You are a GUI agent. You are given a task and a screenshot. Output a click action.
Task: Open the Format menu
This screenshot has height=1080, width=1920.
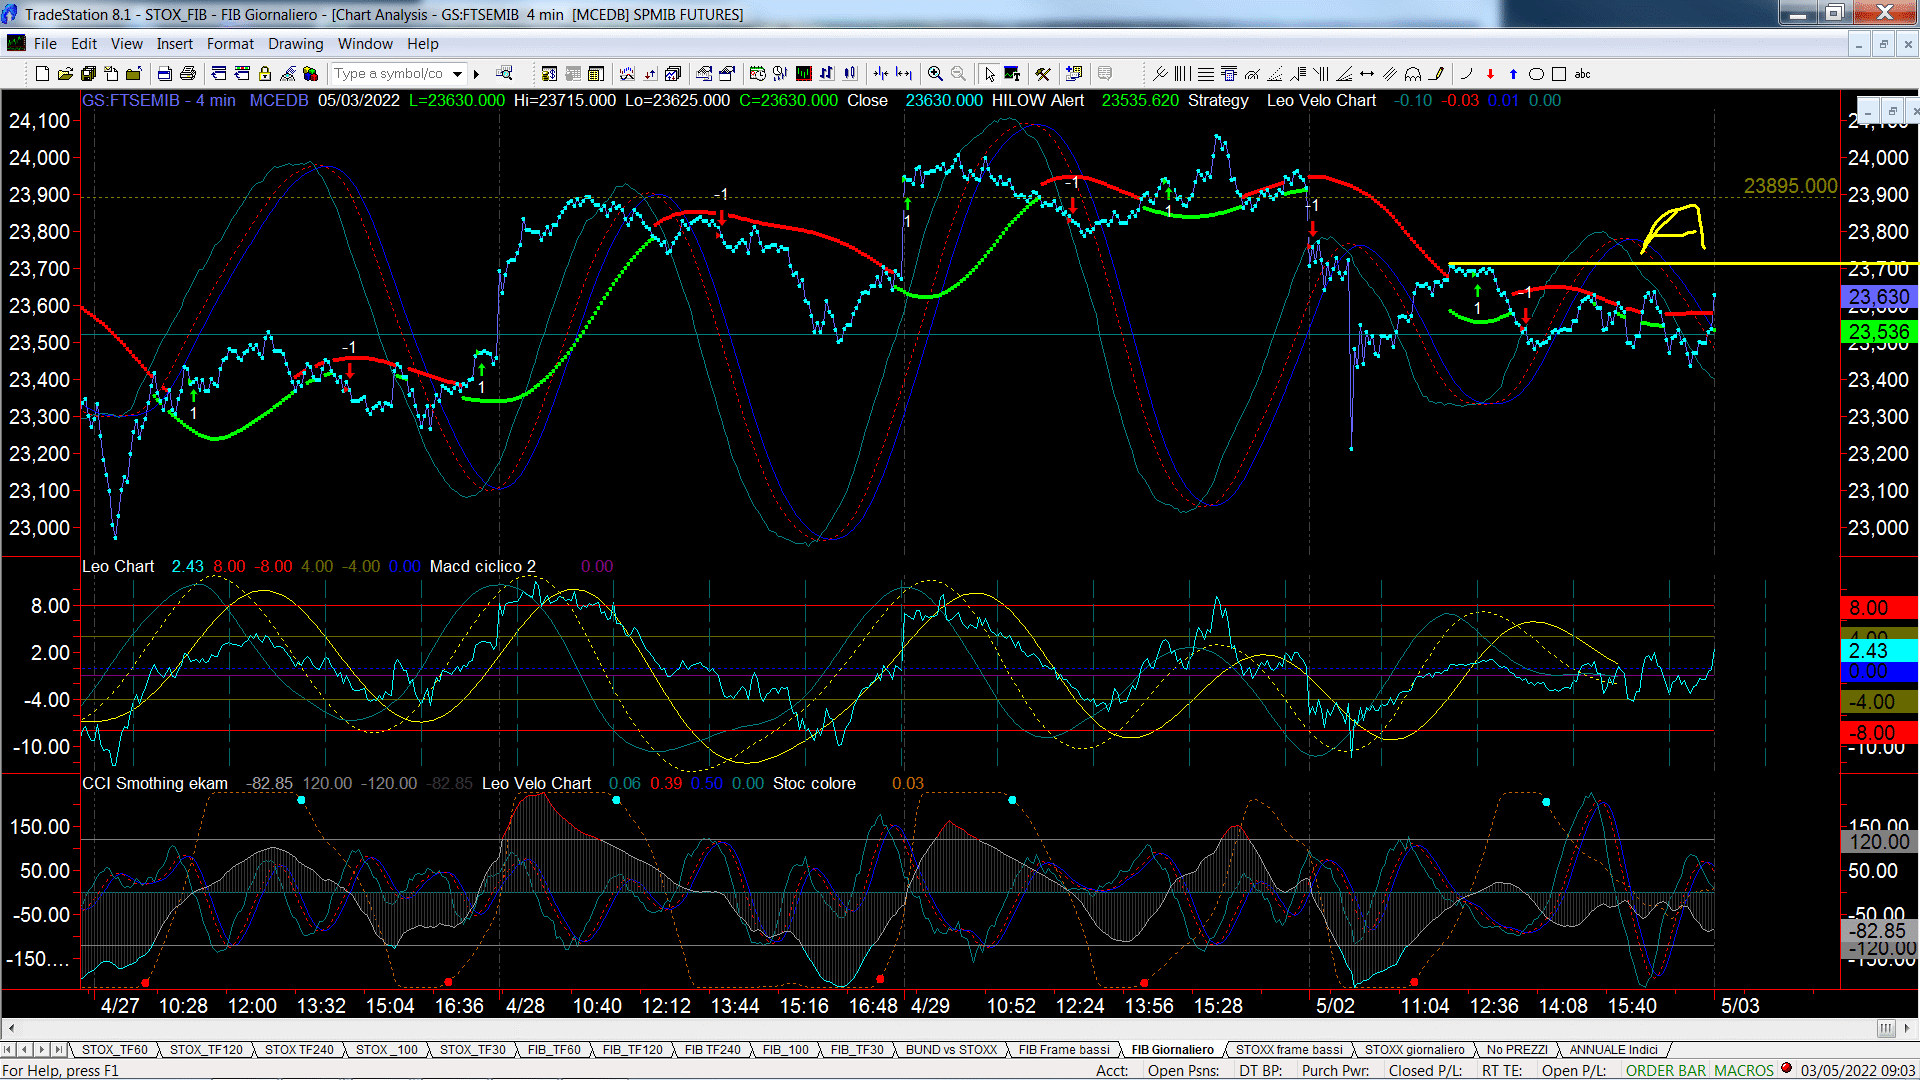click(230, 44)
